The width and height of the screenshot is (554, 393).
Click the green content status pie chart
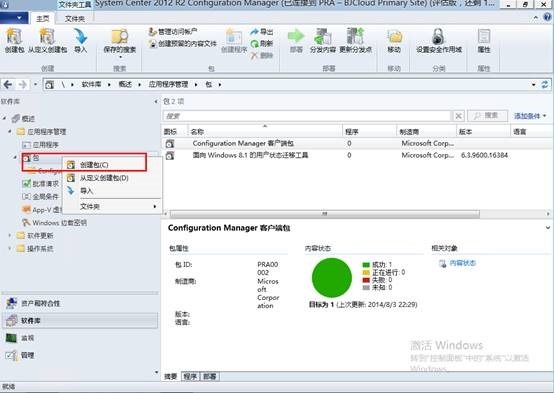click(x=331, y=277)
